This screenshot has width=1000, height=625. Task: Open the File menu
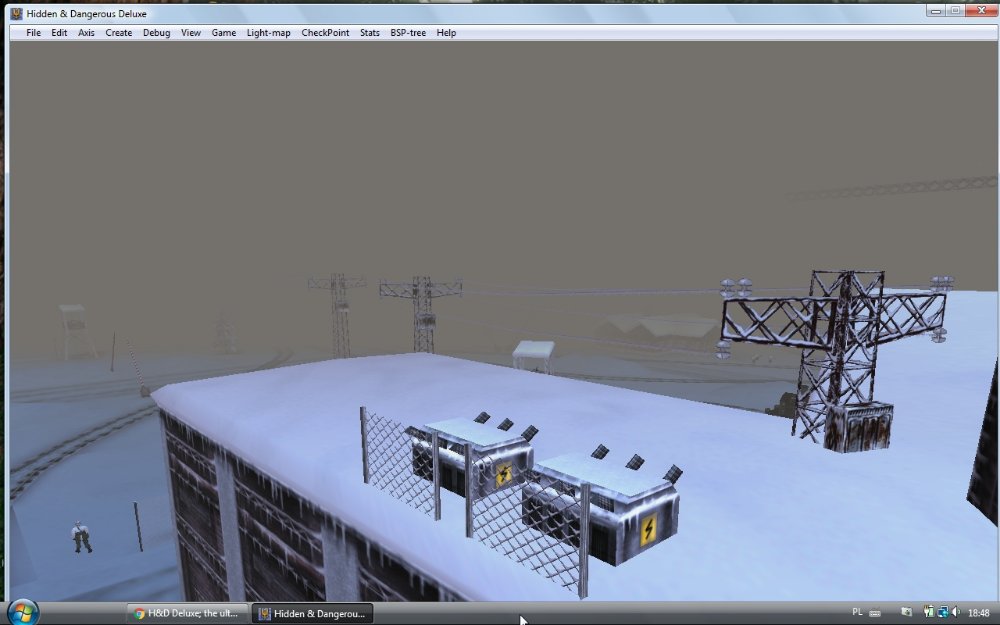click(33, 33)
